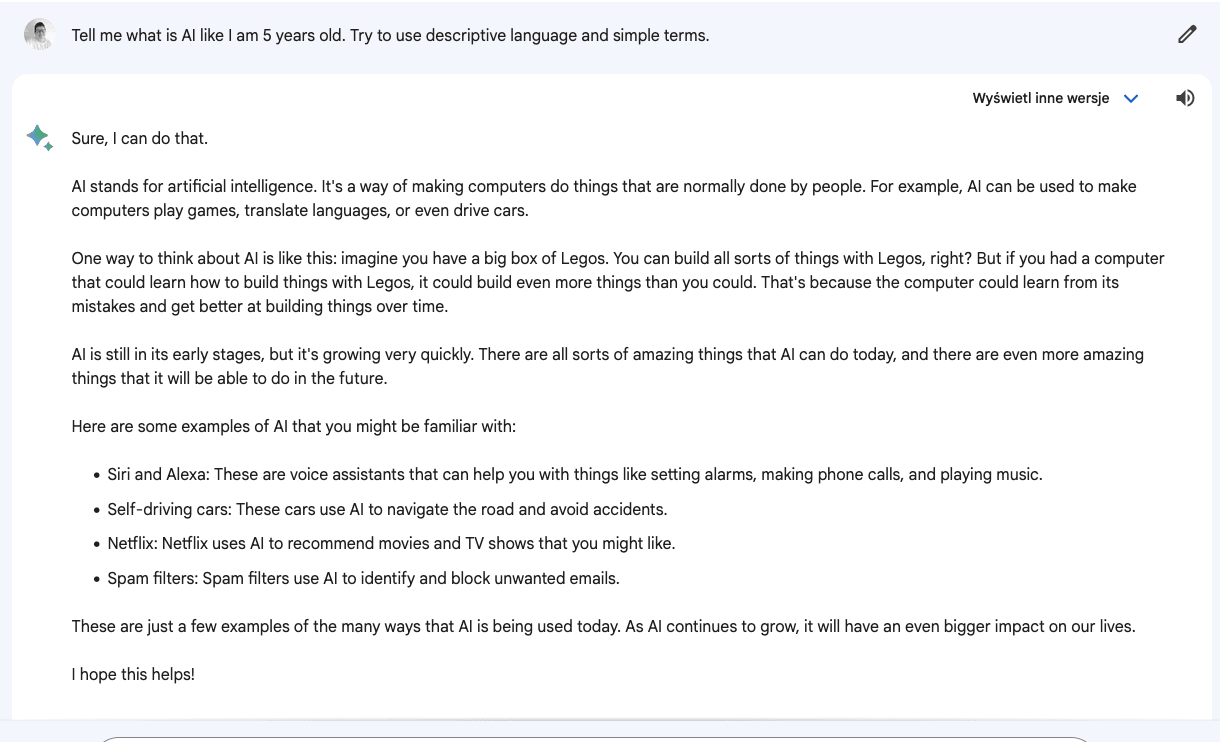The height and width of the screenshot is (742, 1220).
Task: Click the Bard sparkle logo icon
Action: (40, 138)
